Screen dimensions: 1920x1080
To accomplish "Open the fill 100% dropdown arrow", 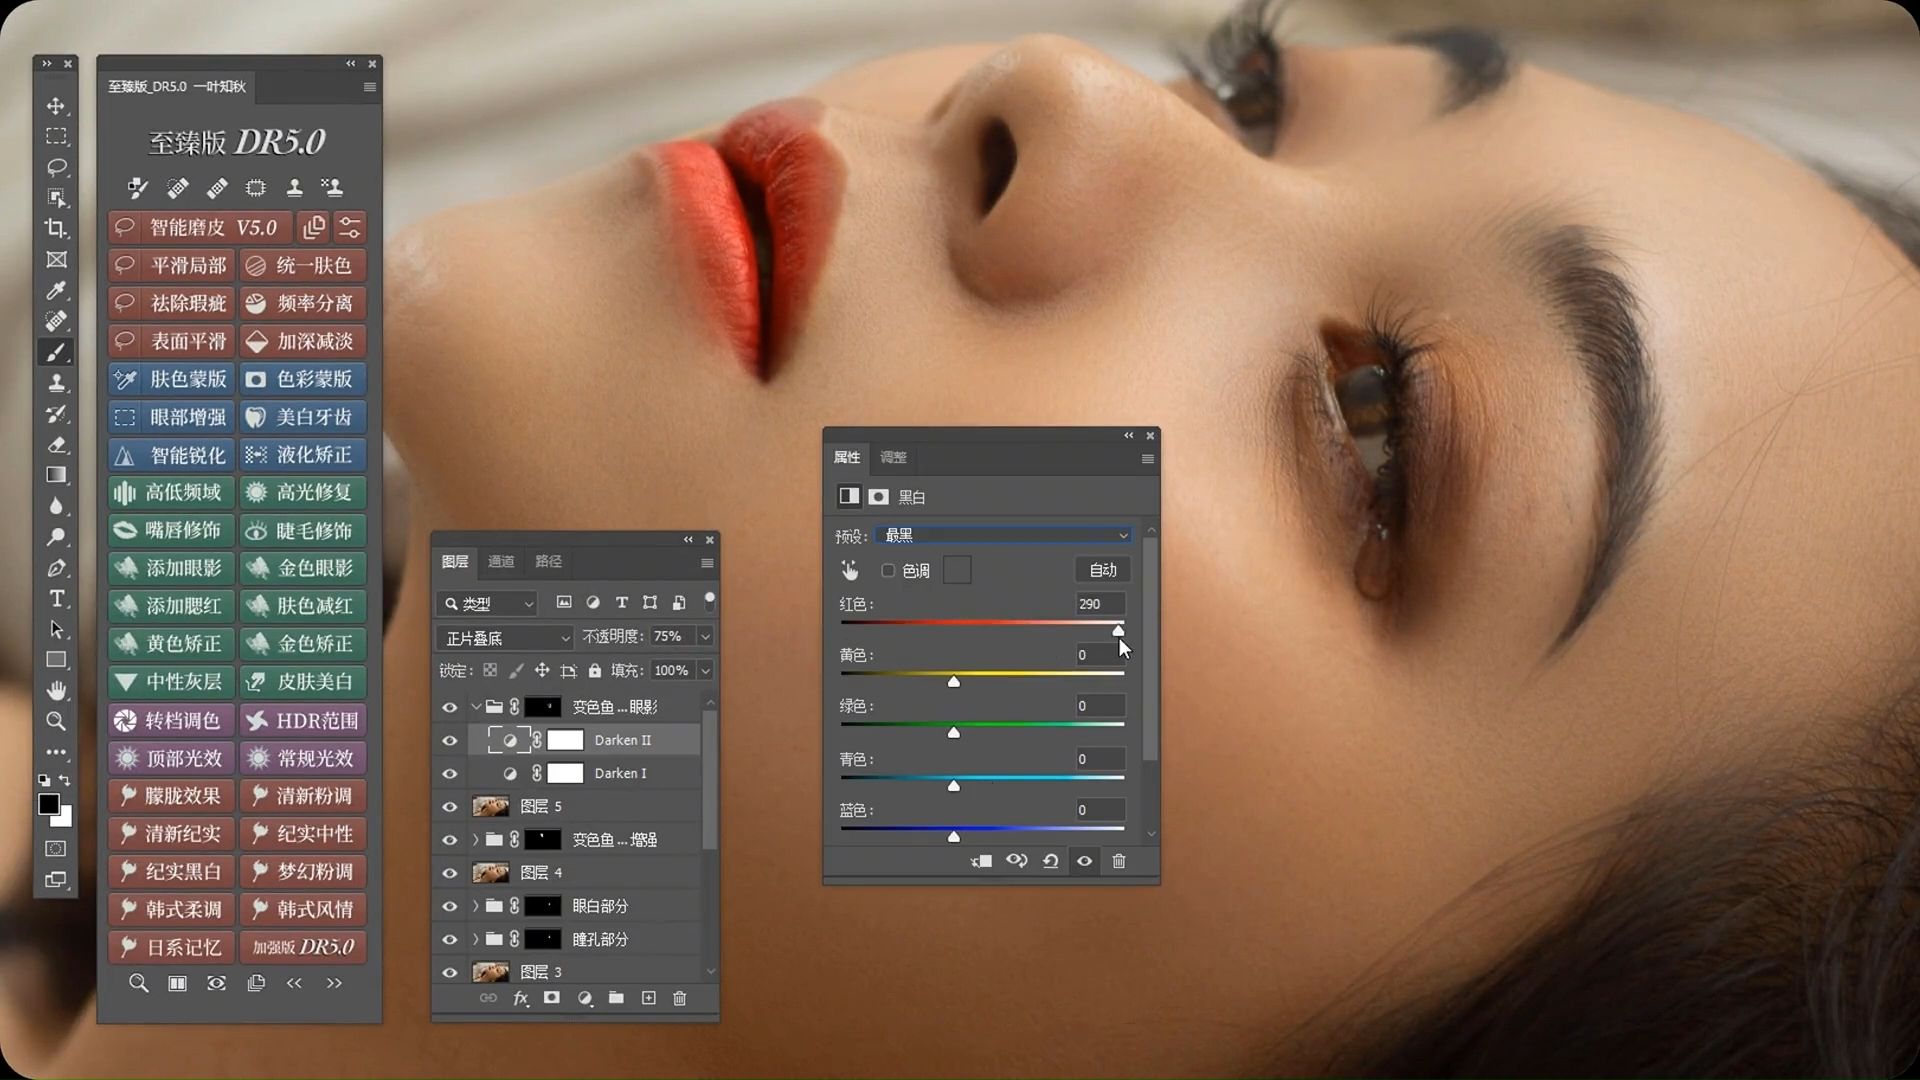I will pyautogui.click(x=705, y=671).
